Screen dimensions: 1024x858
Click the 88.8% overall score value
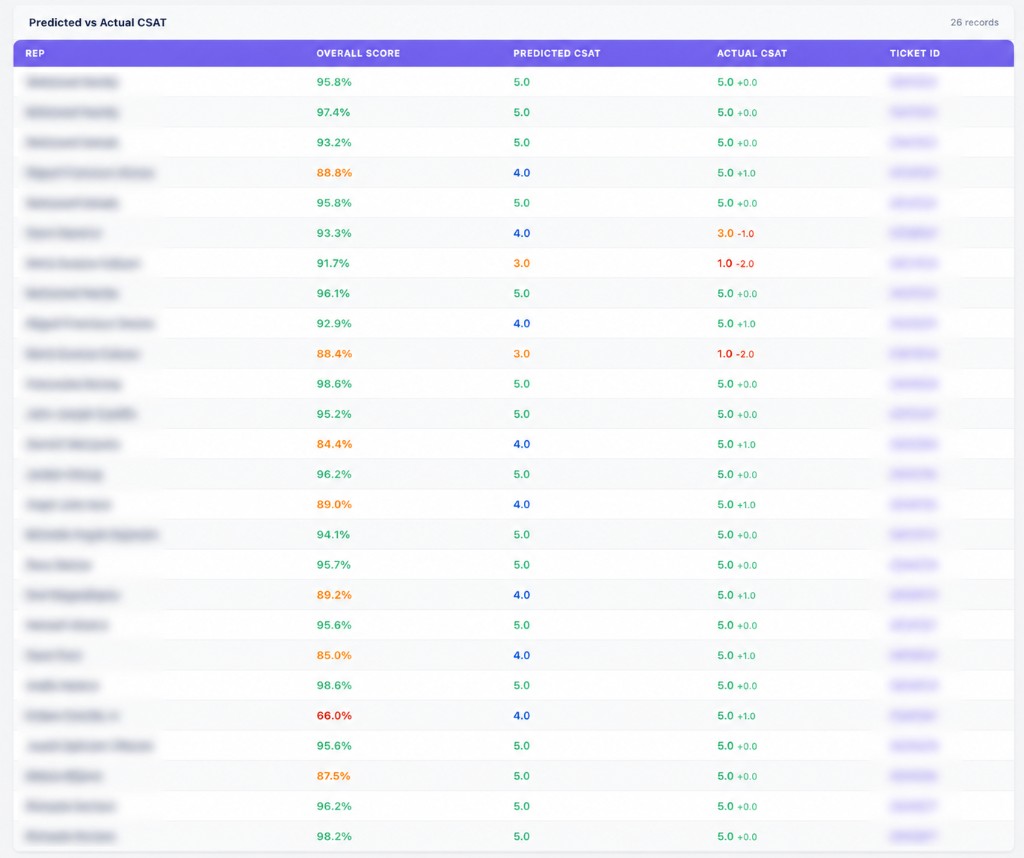334,173
